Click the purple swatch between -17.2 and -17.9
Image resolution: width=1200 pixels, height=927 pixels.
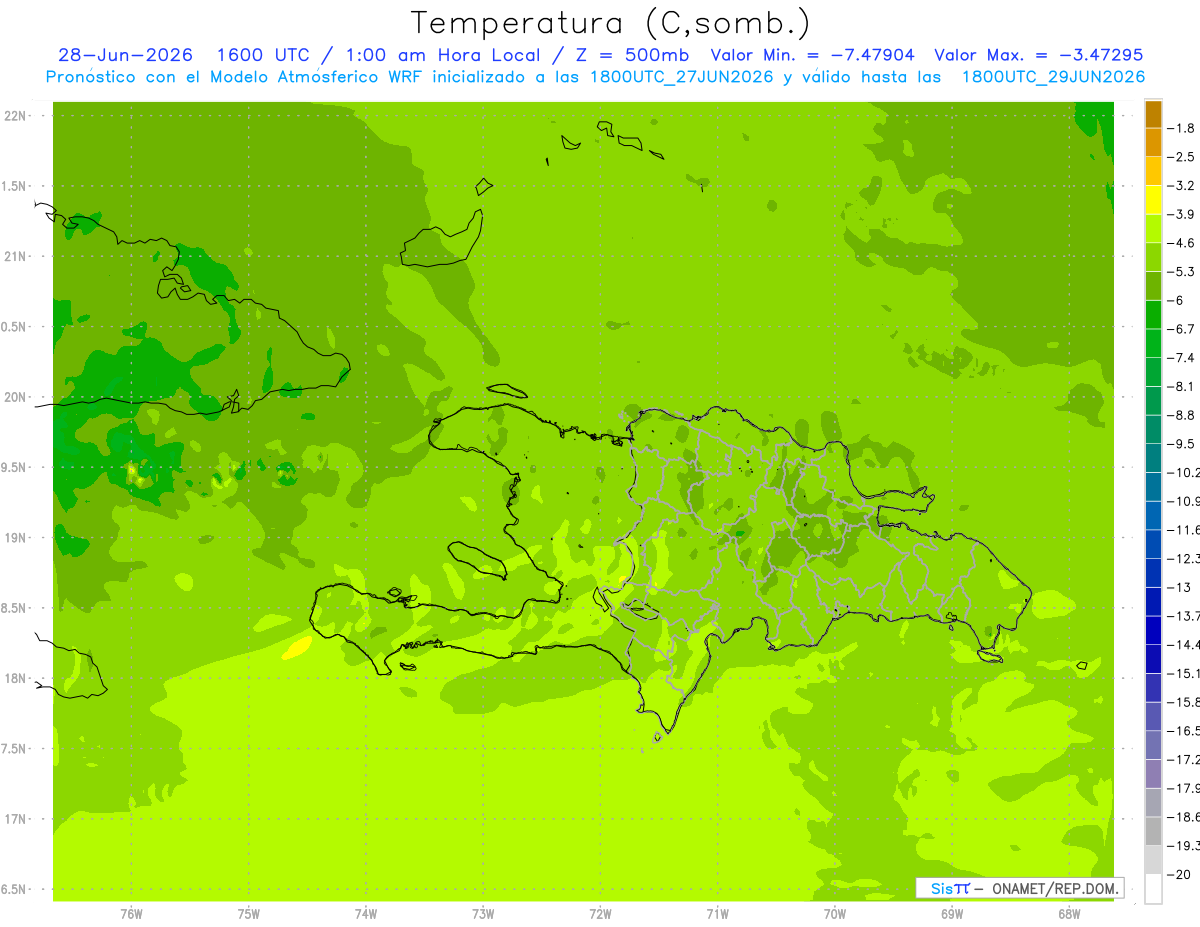pos(1153,774)
